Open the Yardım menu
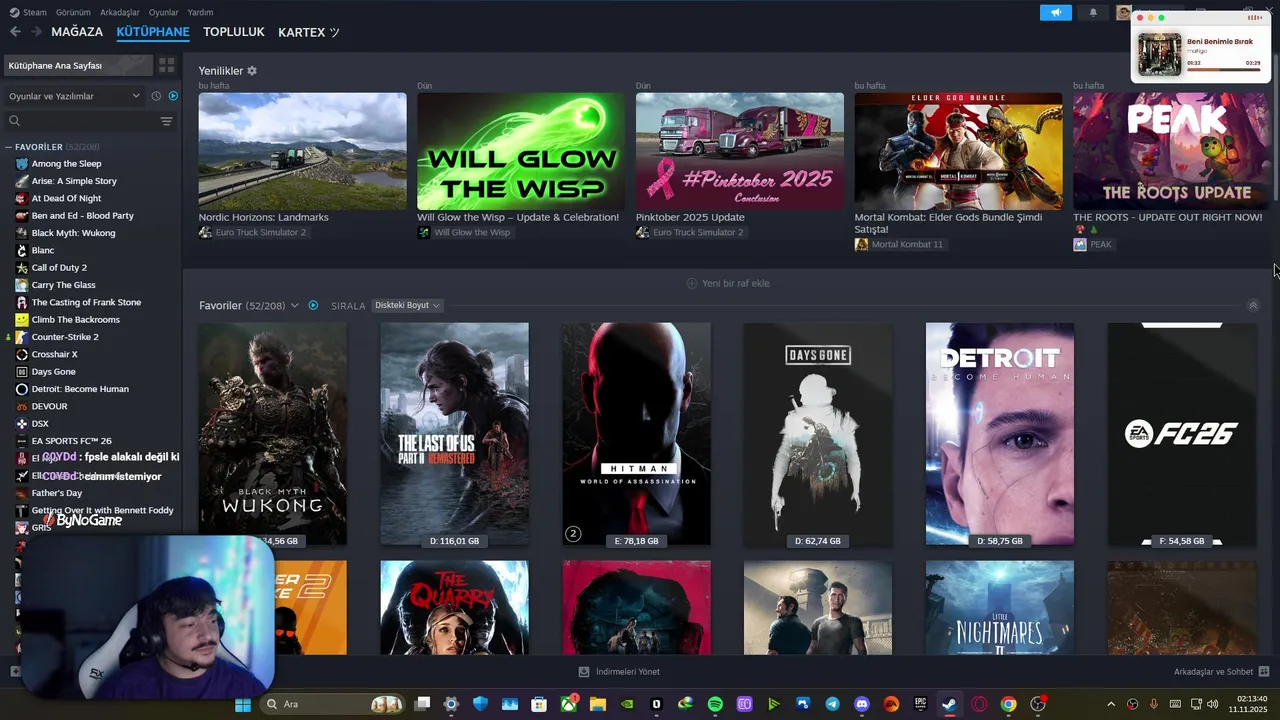This screenshot has height=720, width=1280. [x=201, y=12]
